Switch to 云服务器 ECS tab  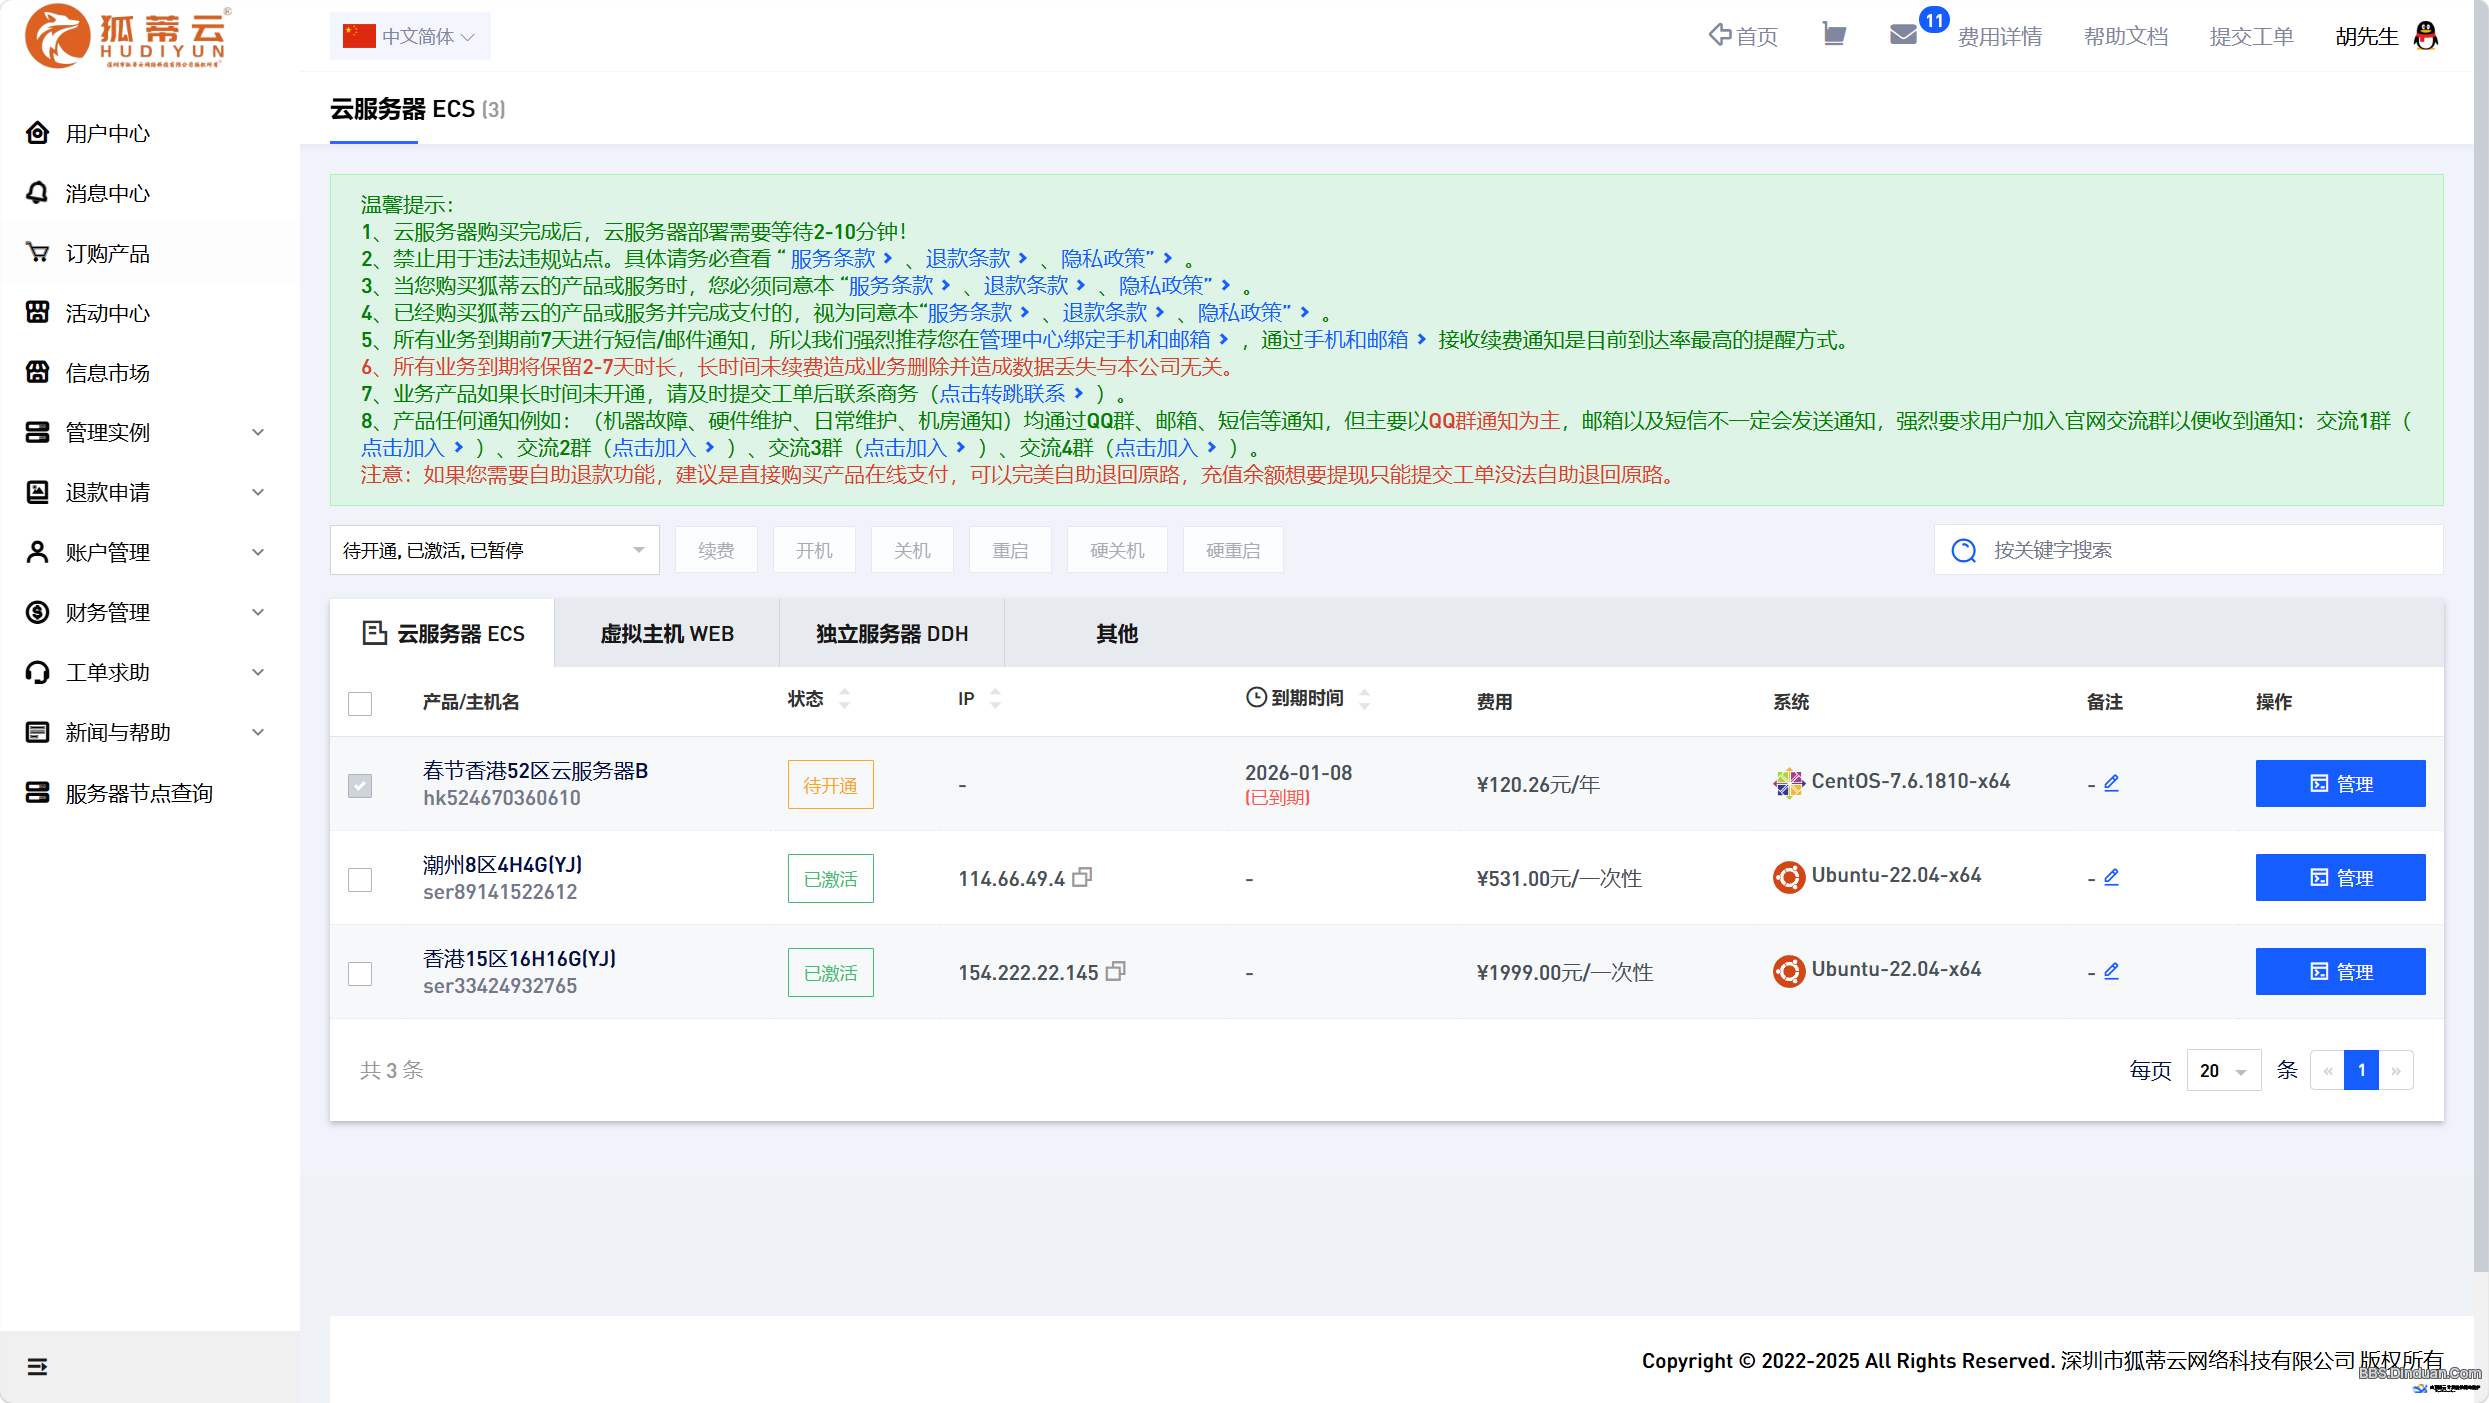pos(443,633)
